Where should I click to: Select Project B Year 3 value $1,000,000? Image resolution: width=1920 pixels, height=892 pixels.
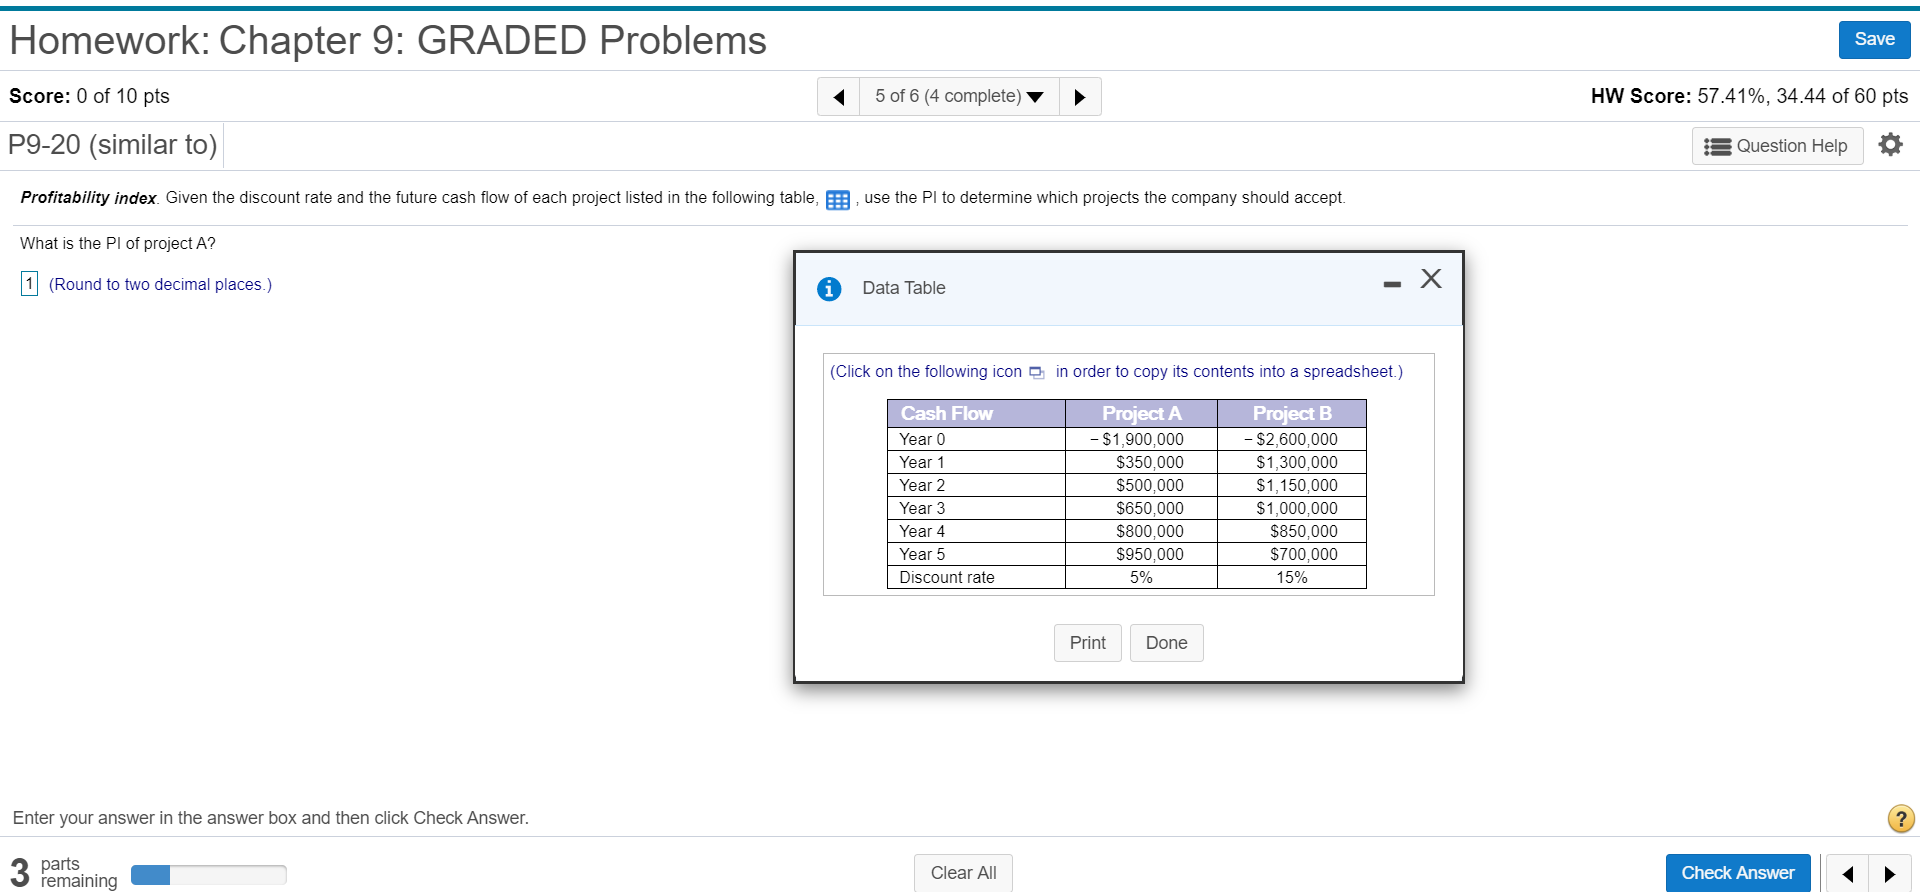pyautogui.click(x=1297, y=508)
